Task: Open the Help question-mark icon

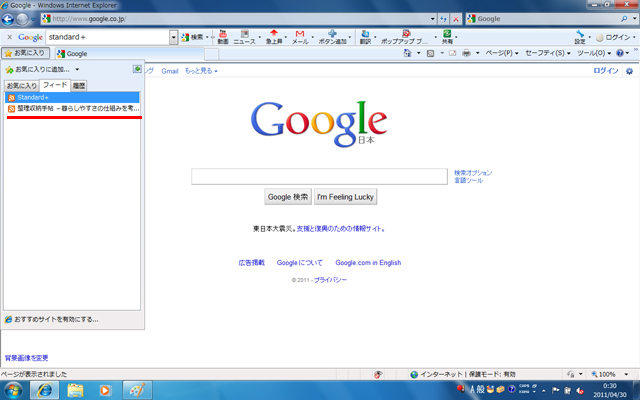Action: pyautogui.click(x=620, y=53)
